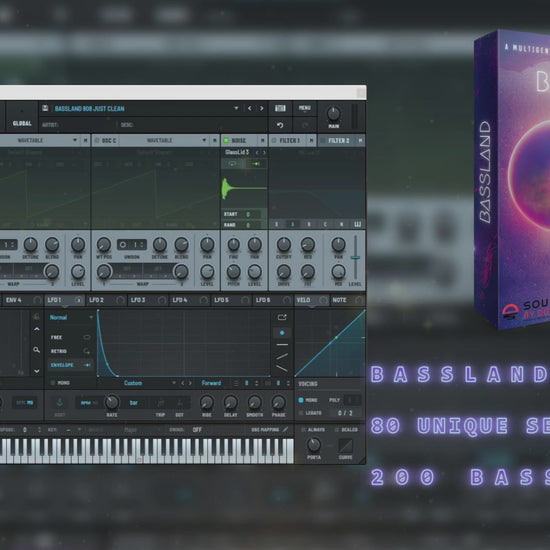Enable porta ALWAYS checkbox
The image size is (550, 550).
pos(303,430)
